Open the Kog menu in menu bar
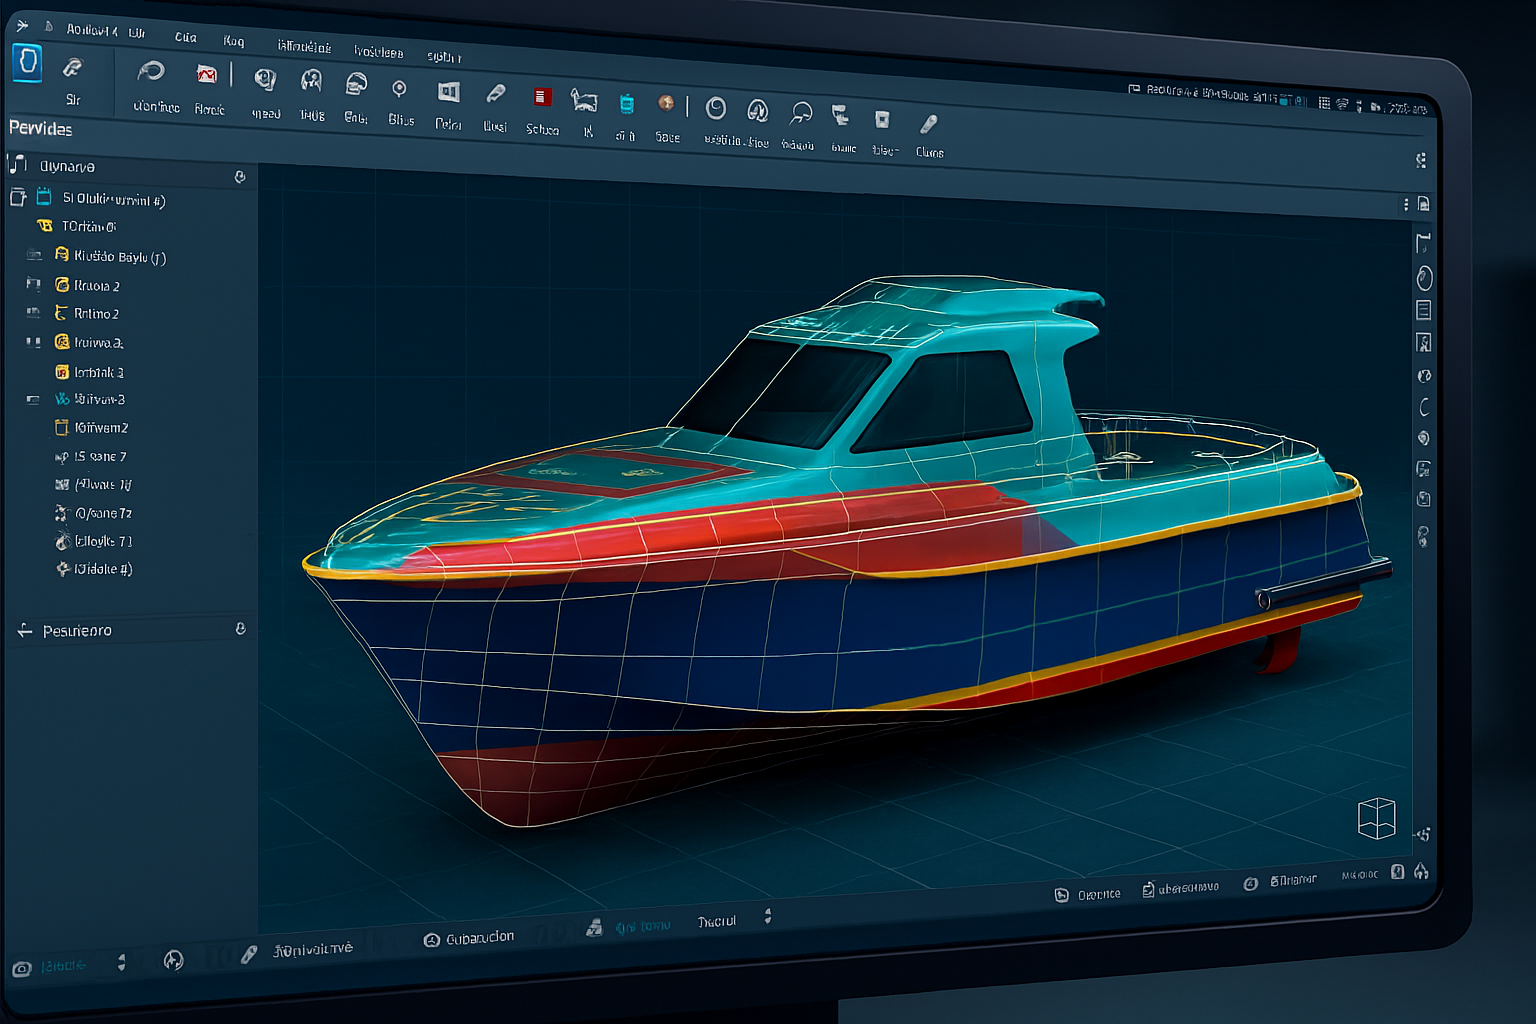Image resolution: width=1536 pixels, height=1024 pixels. point(233,41)
